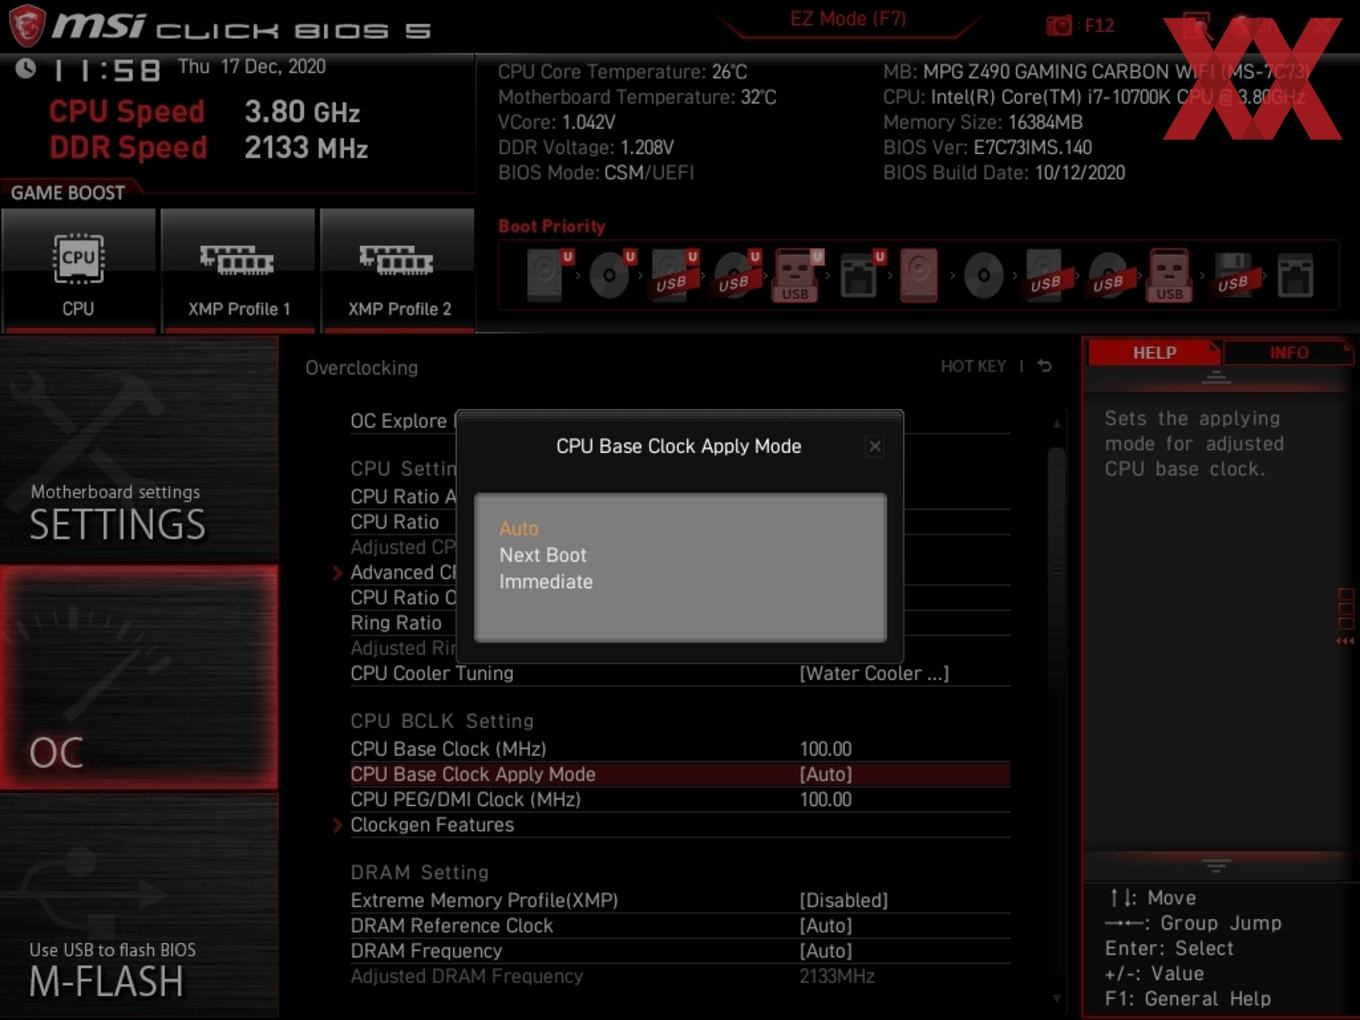The image size is (1360, 1020).
Task: Collapse the help panel with side arrows
Action: click(x=1345, y=641)
